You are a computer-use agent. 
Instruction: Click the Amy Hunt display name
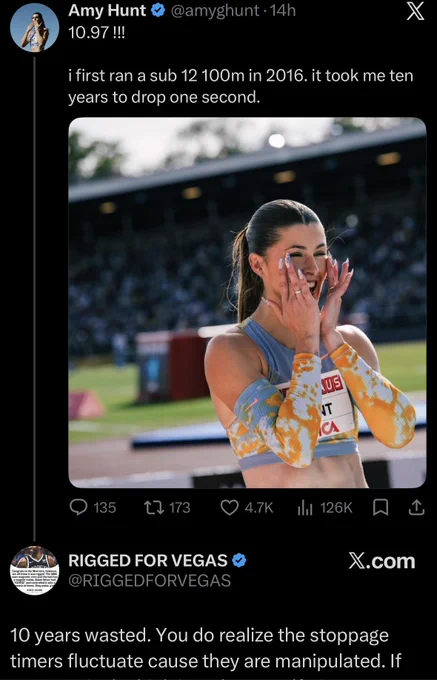[107, 11]
